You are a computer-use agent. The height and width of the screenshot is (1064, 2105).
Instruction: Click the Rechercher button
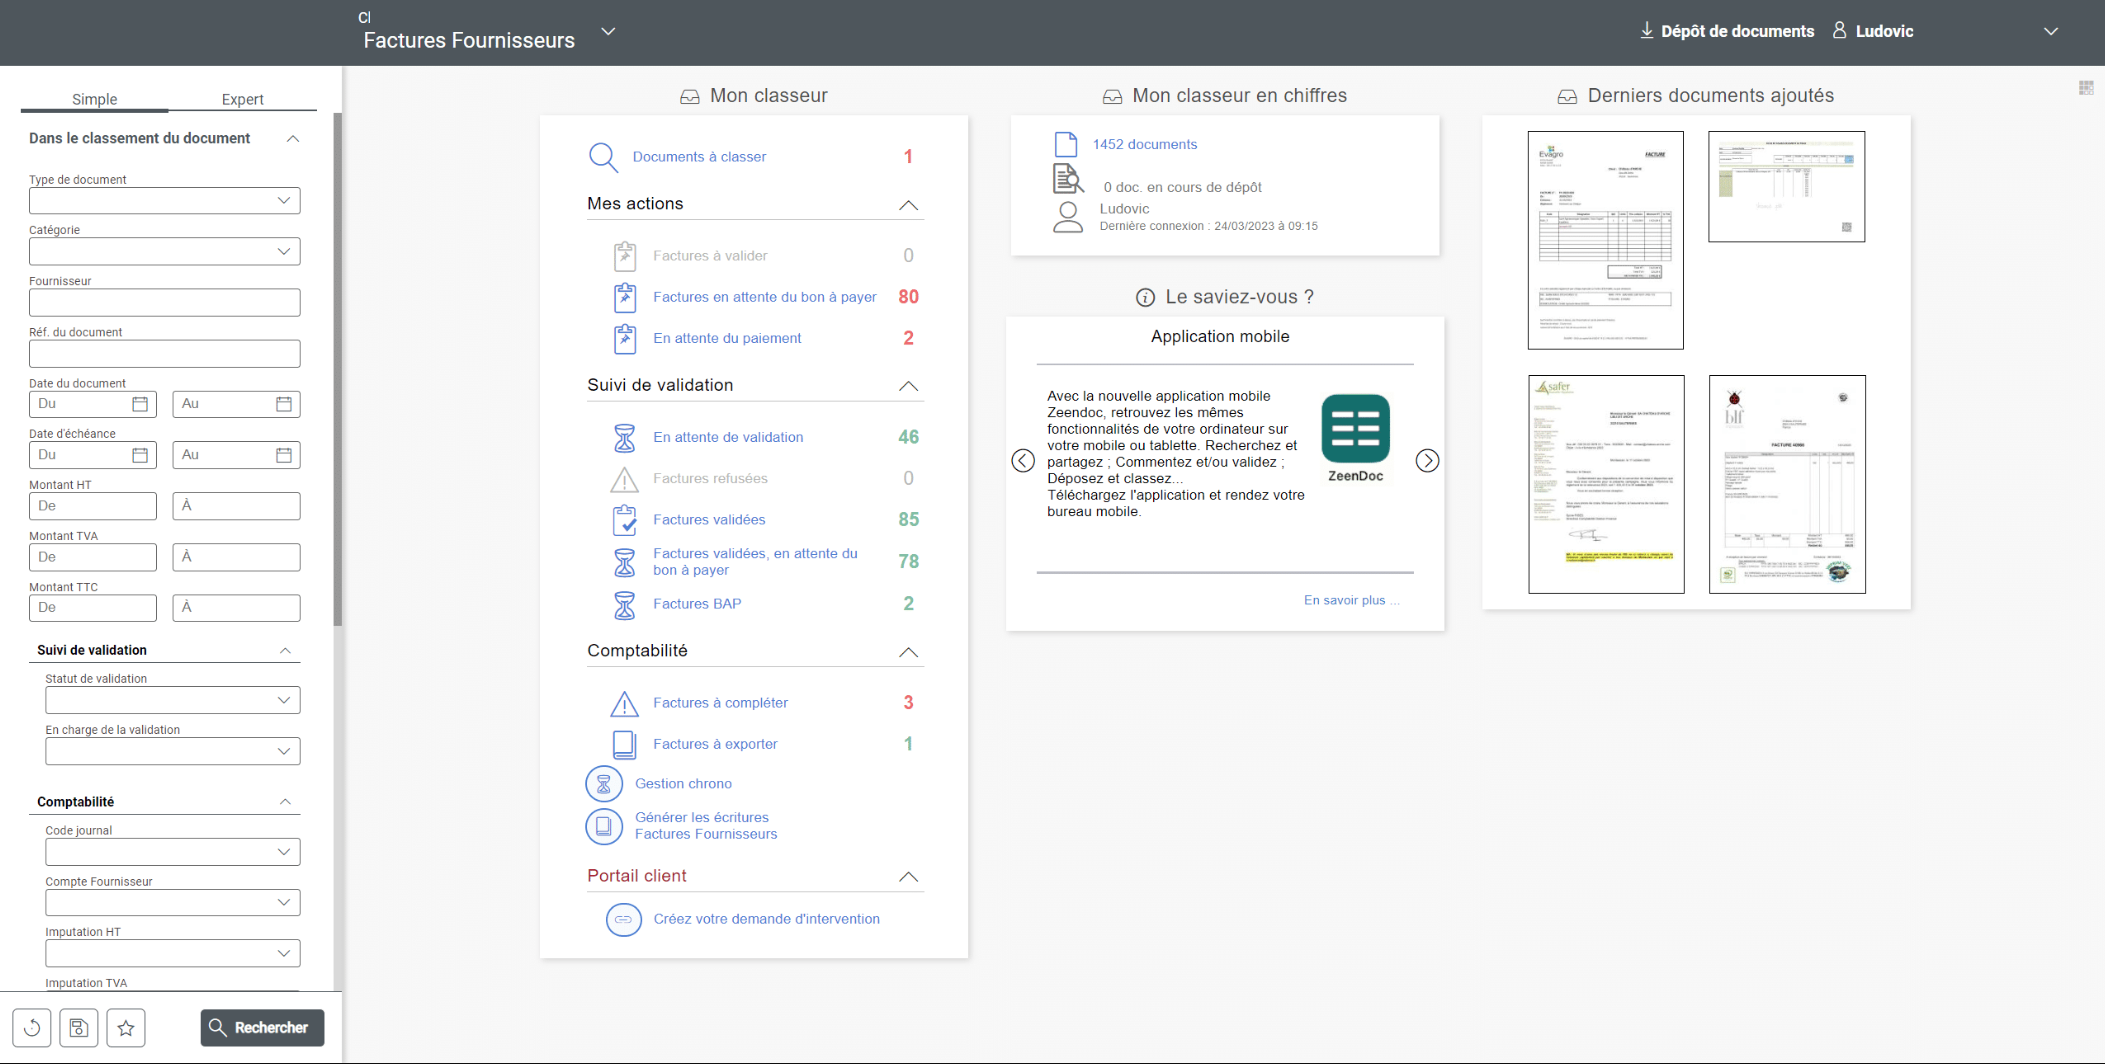[263, 1028]
